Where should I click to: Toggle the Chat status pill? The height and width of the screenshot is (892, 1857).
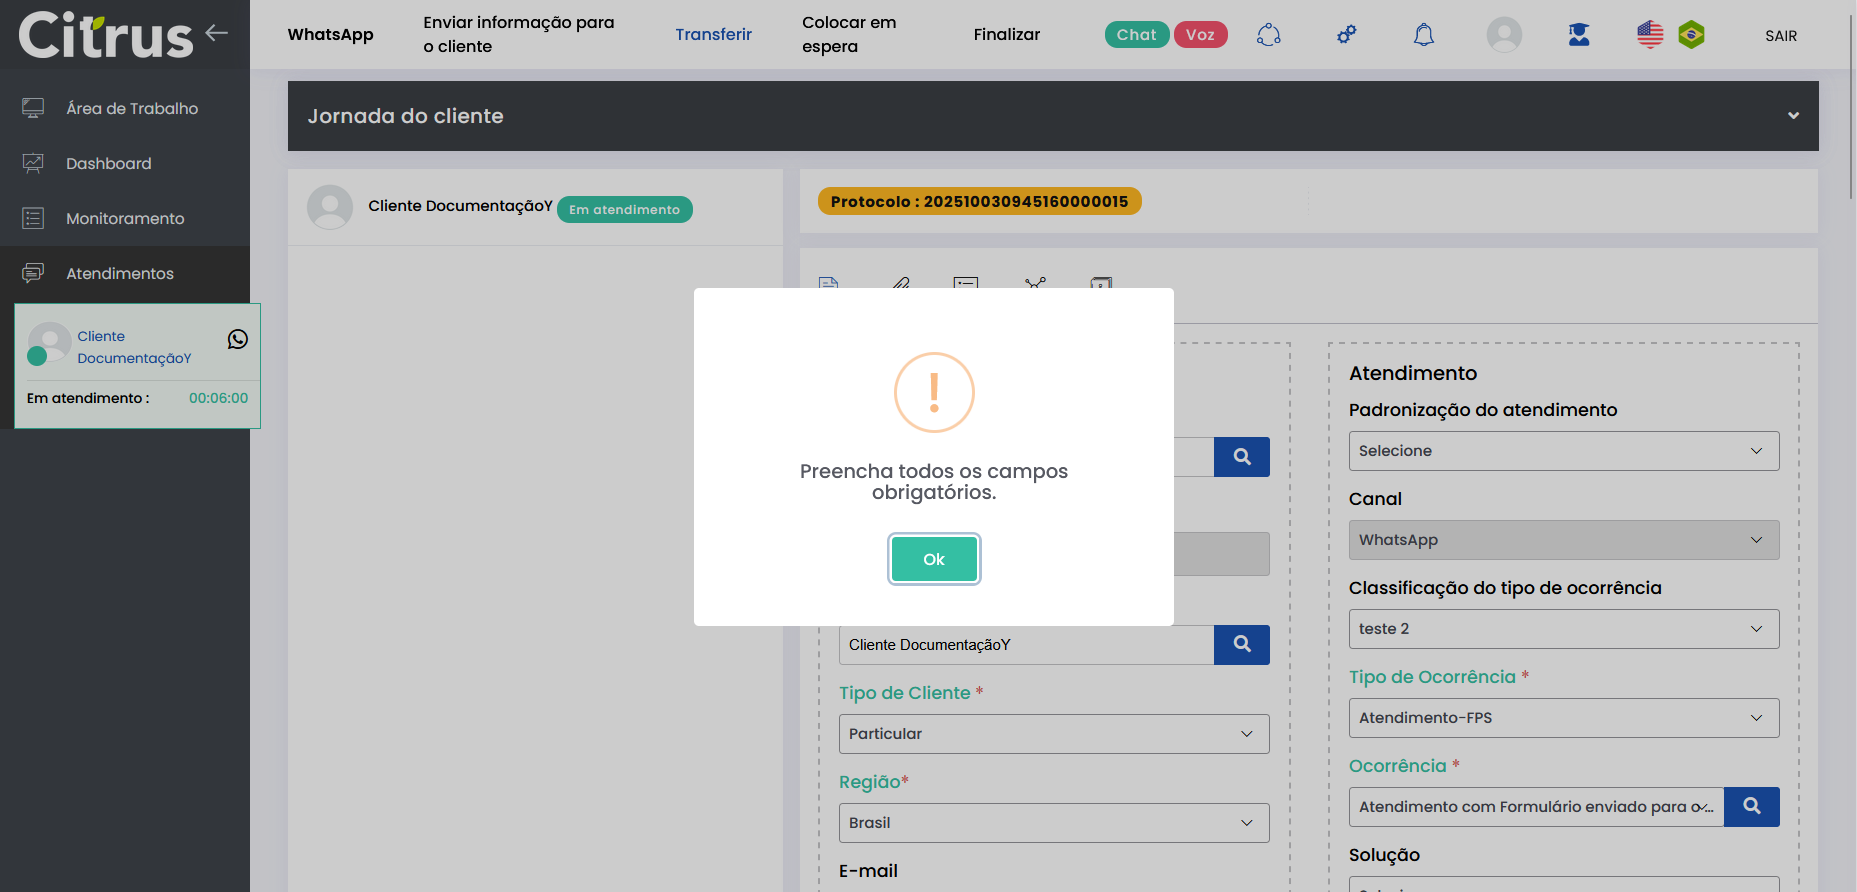[1136, 35]
